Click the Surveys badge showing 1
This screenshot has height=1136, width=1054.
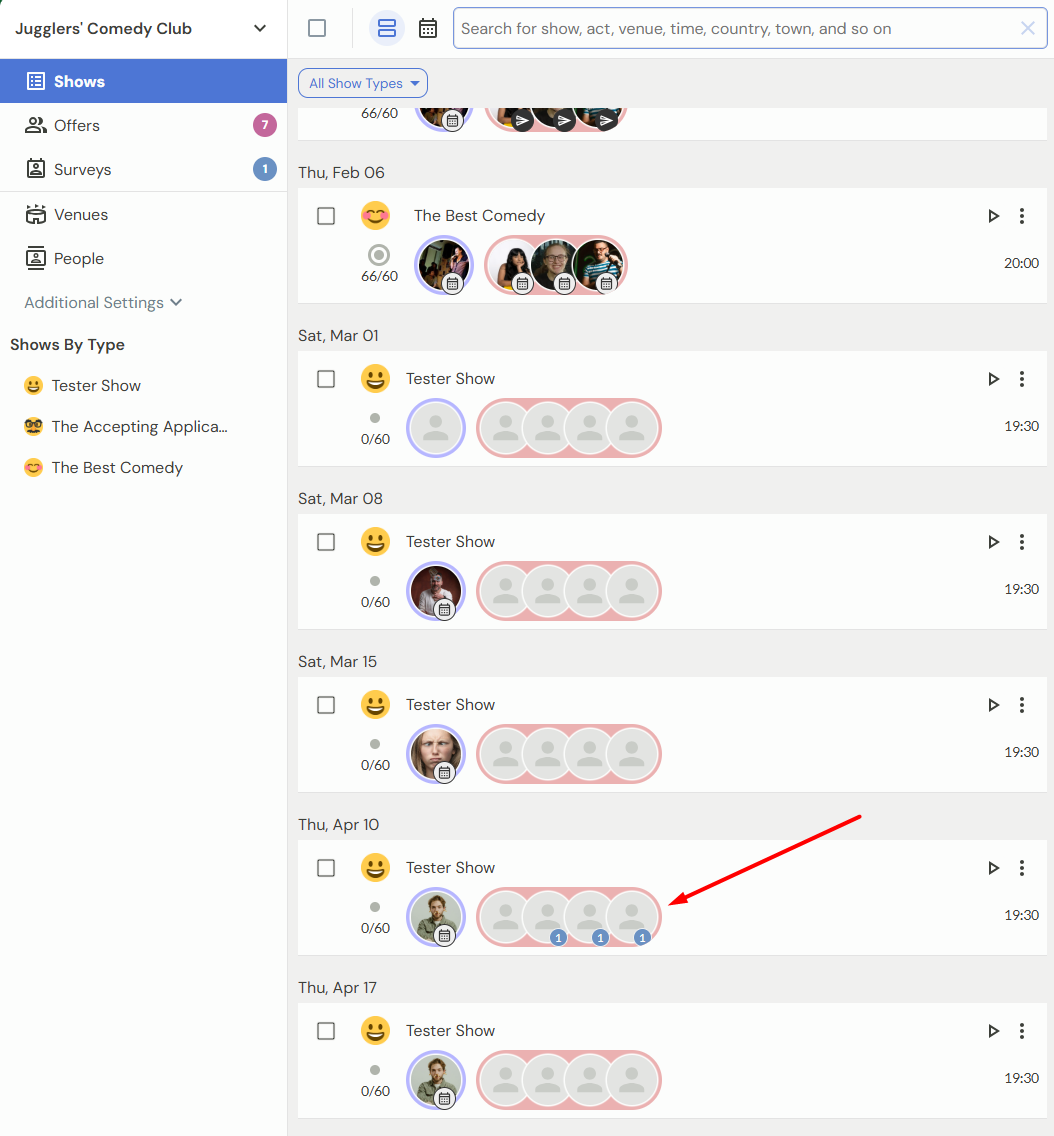pyautogui.click(x=264, y=170)
